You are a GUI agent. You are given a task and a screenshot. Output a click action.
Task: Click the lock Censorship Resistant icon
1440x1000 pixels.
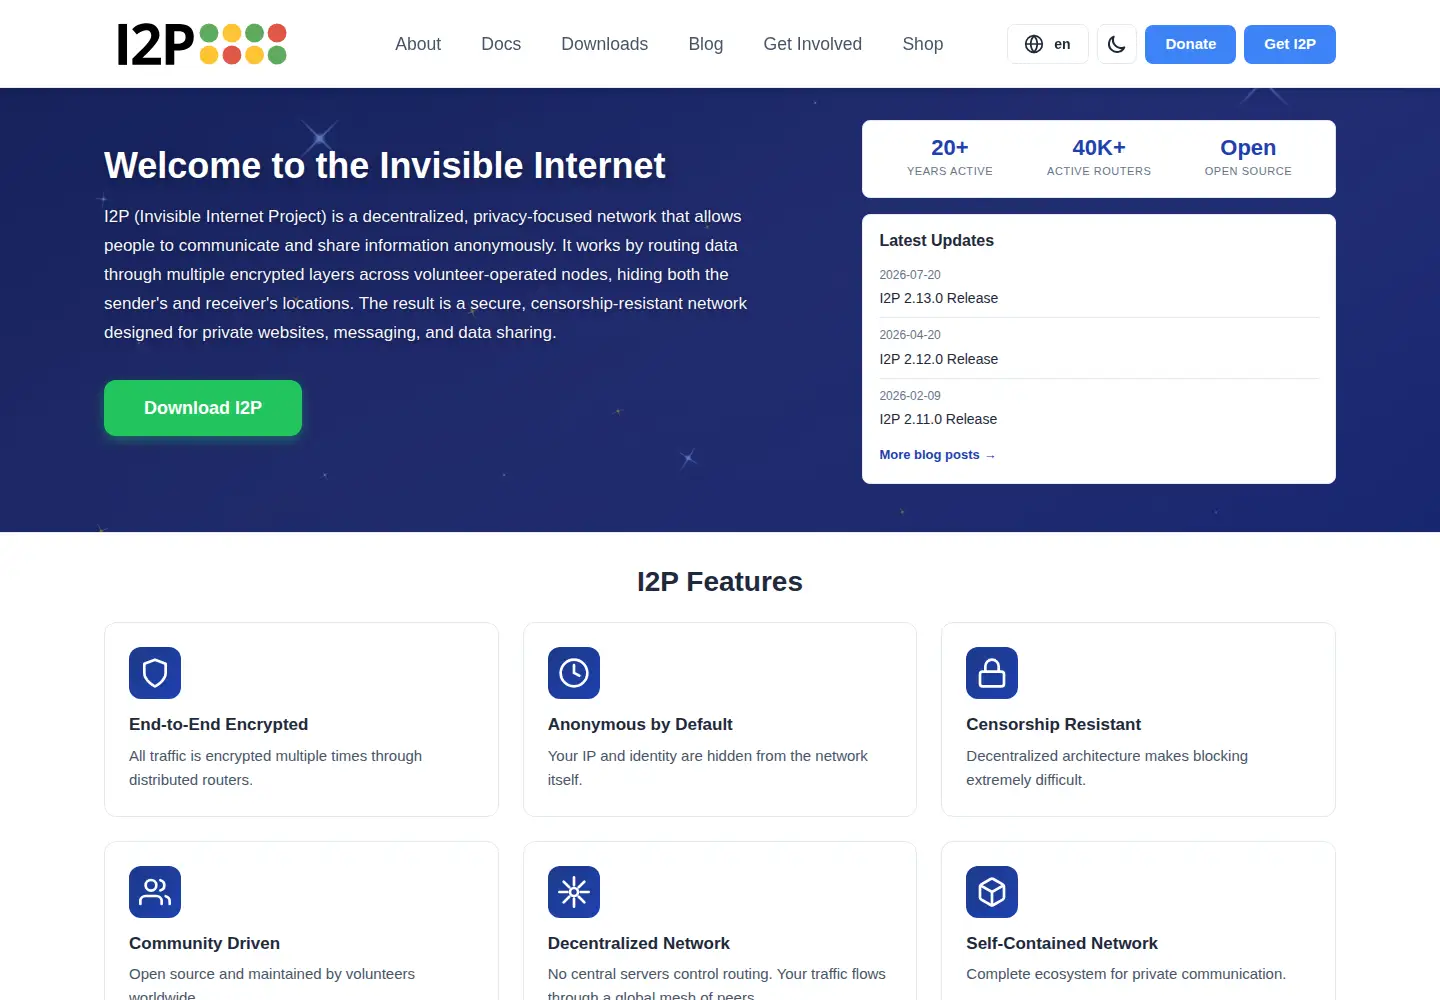tap(992, 673)
